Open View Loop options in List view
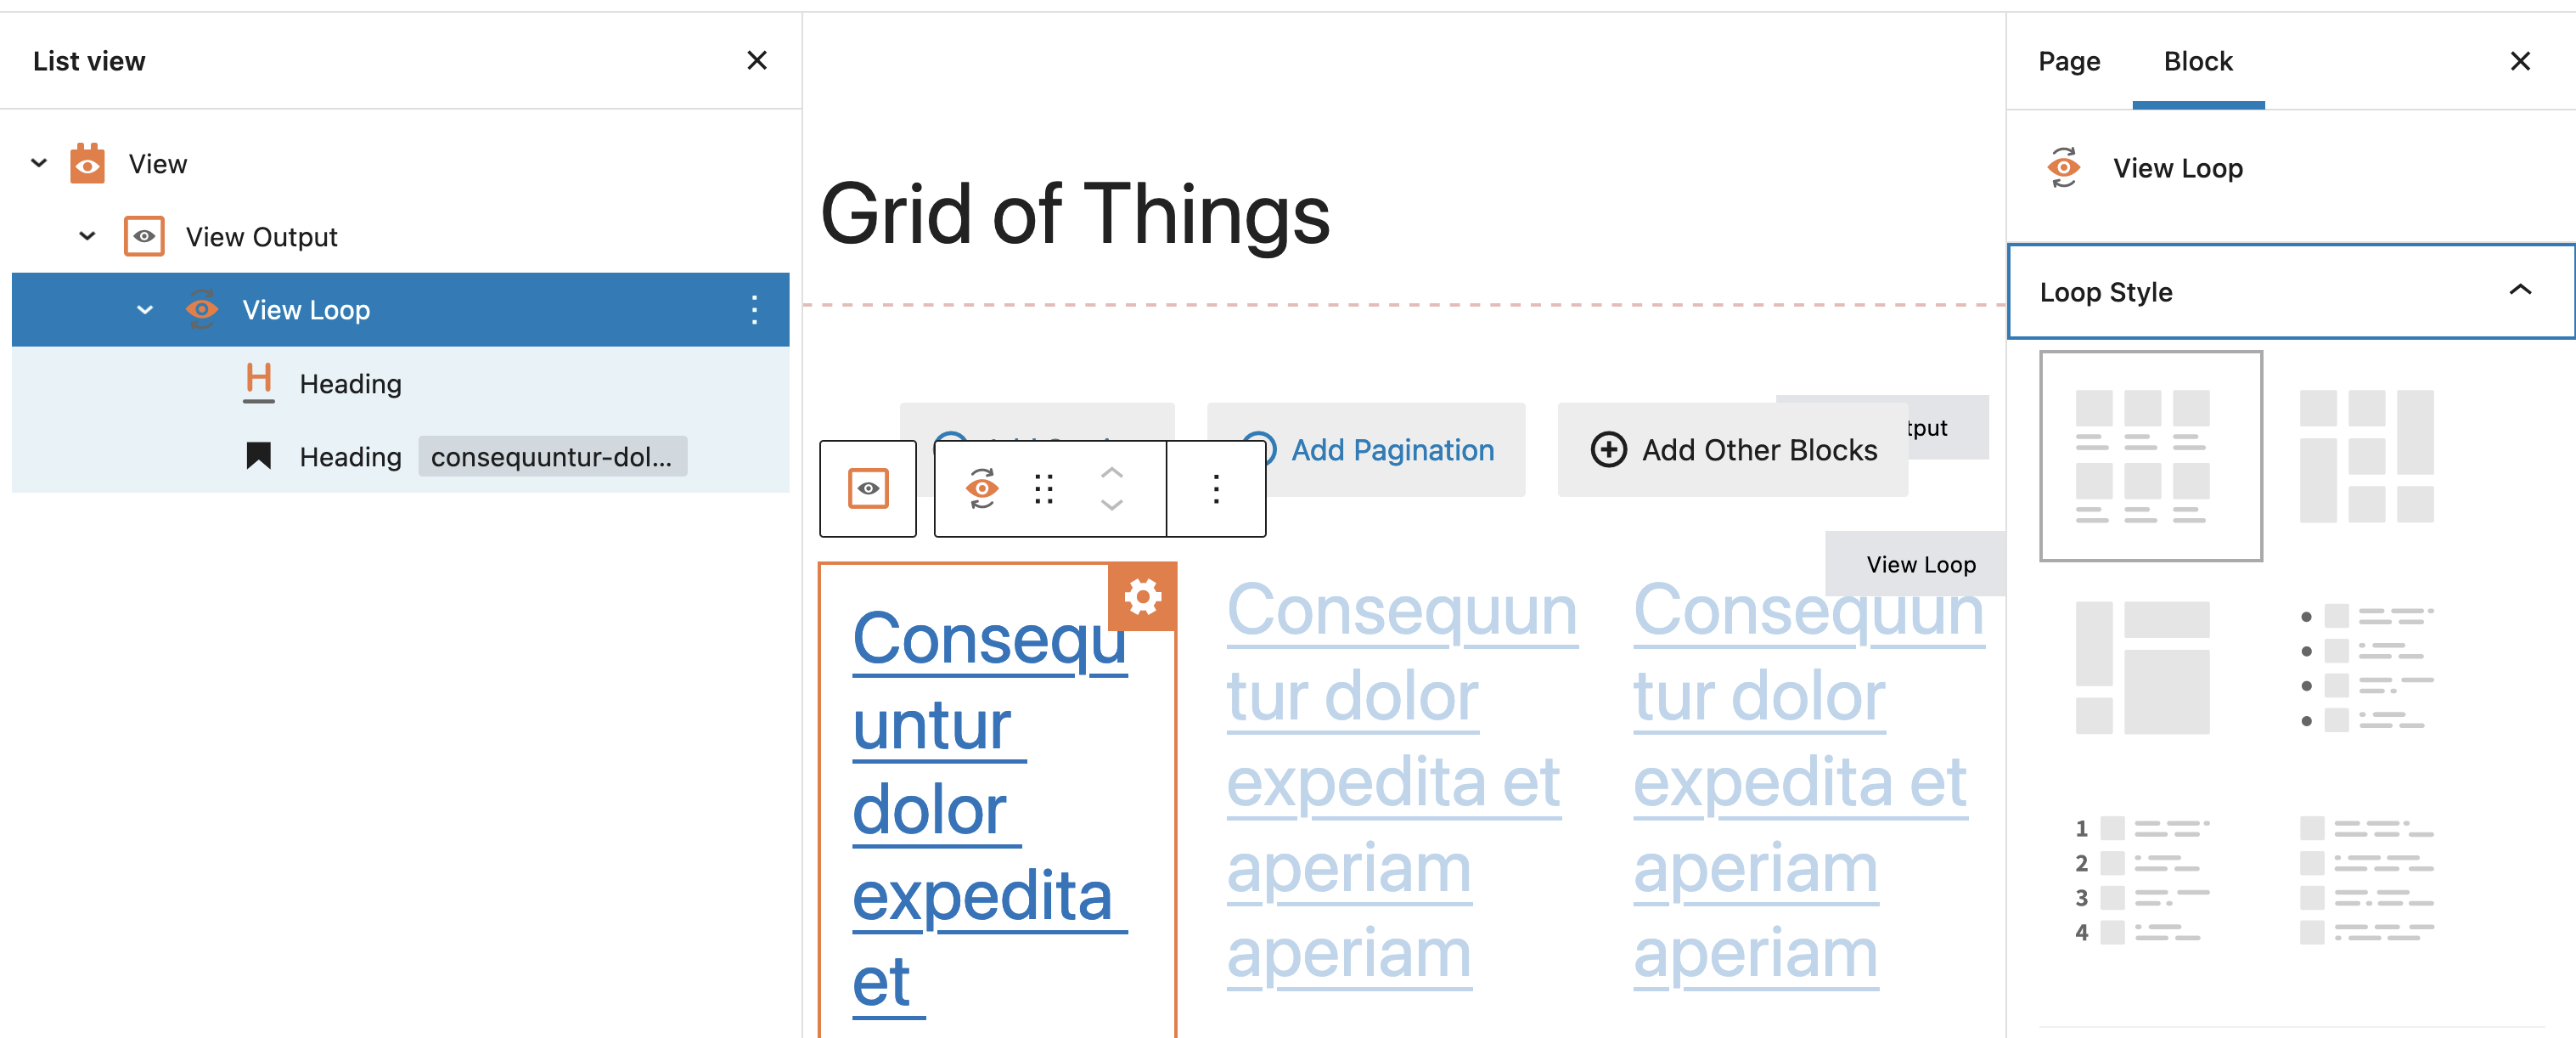This screenshot has height=1038, width=2576. (x=754, y=310)
